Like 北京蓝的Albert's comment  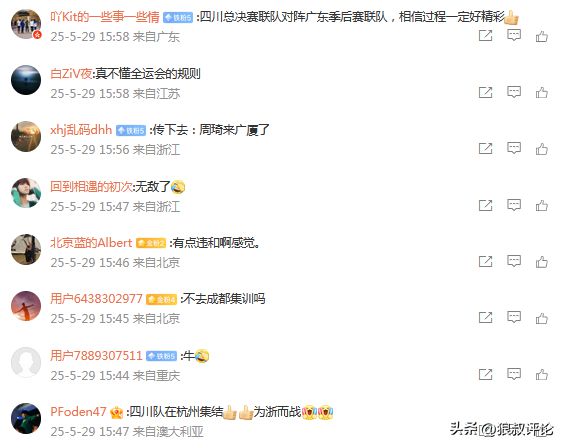(541, 262)
